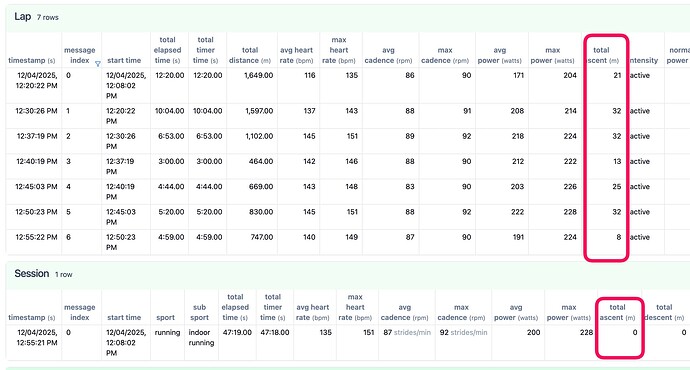
Task: Select lap 1 avg heart rate 137
Action: click(309, 111)
